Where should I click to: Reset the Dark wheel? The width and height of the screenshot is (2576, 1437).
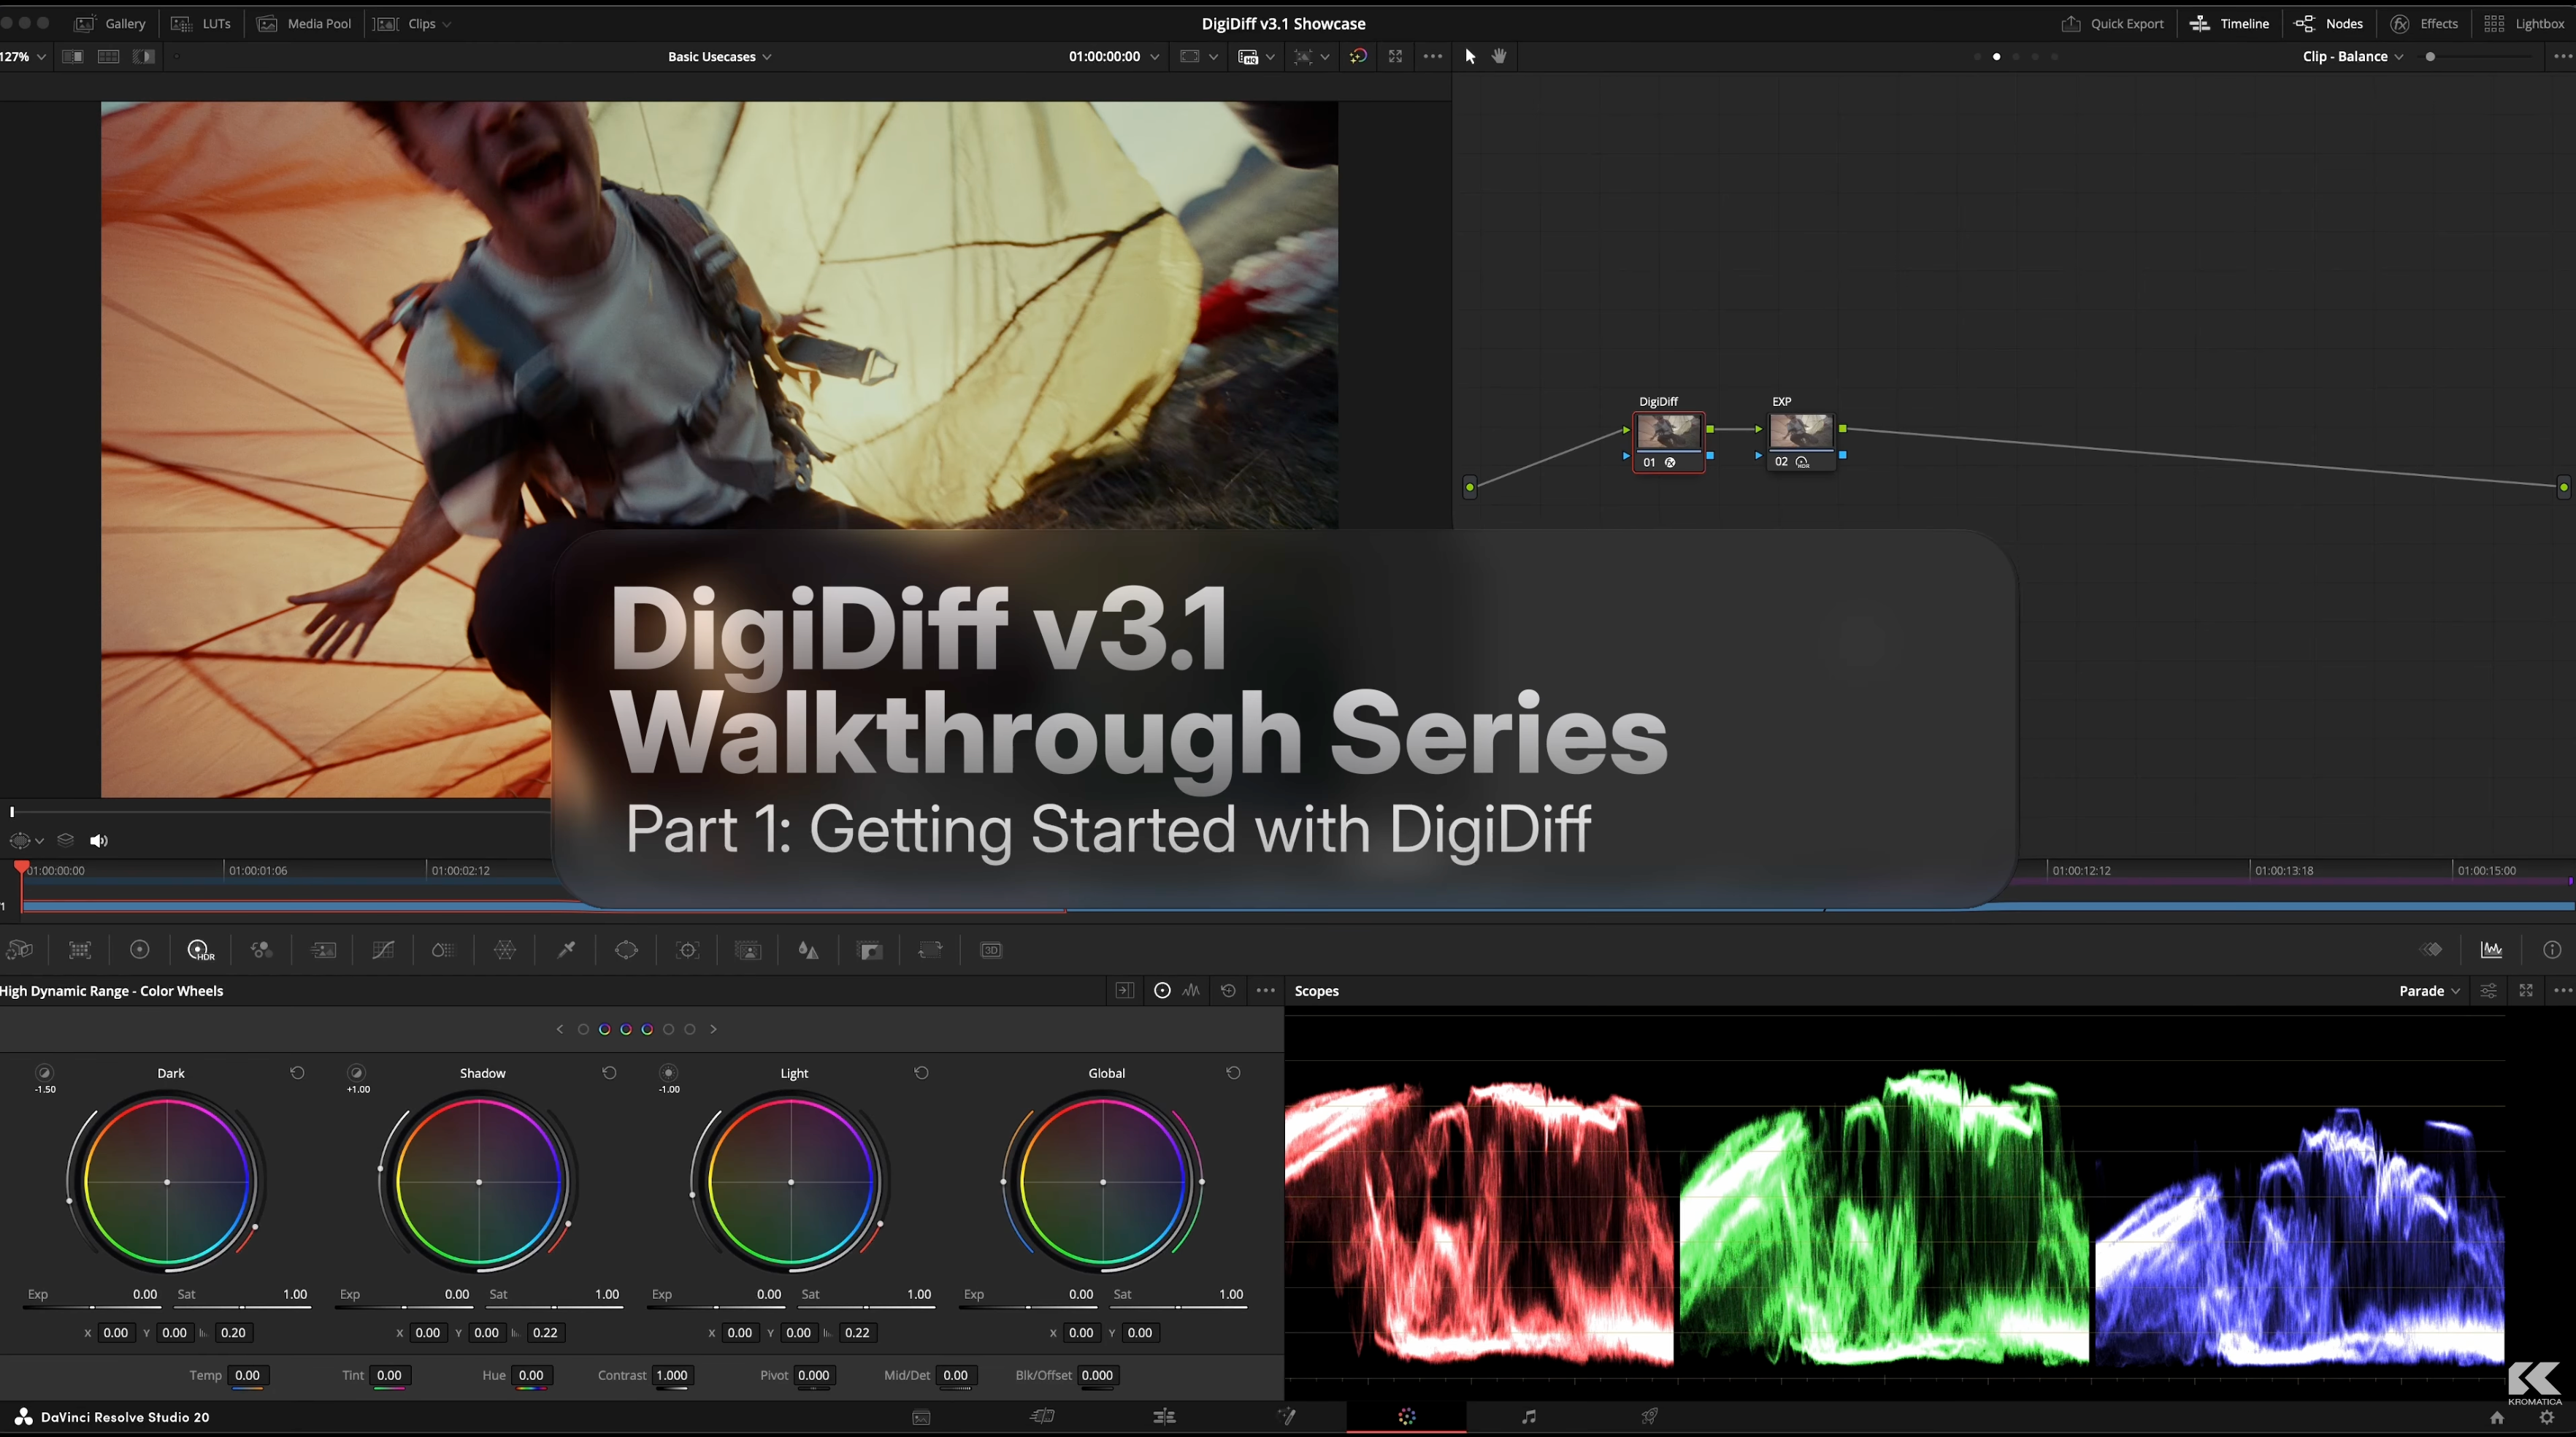point(297,1073)
